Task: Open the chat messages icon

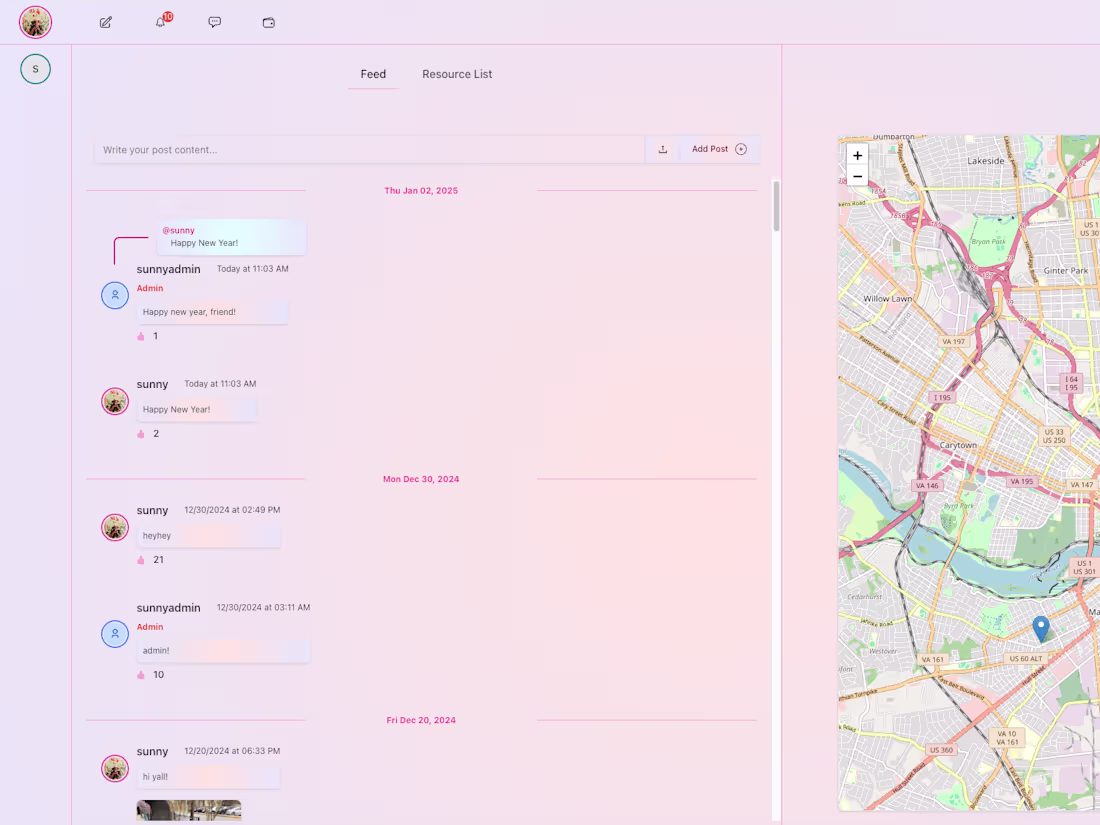Action: pyautogui.click(x=215, y=22)
